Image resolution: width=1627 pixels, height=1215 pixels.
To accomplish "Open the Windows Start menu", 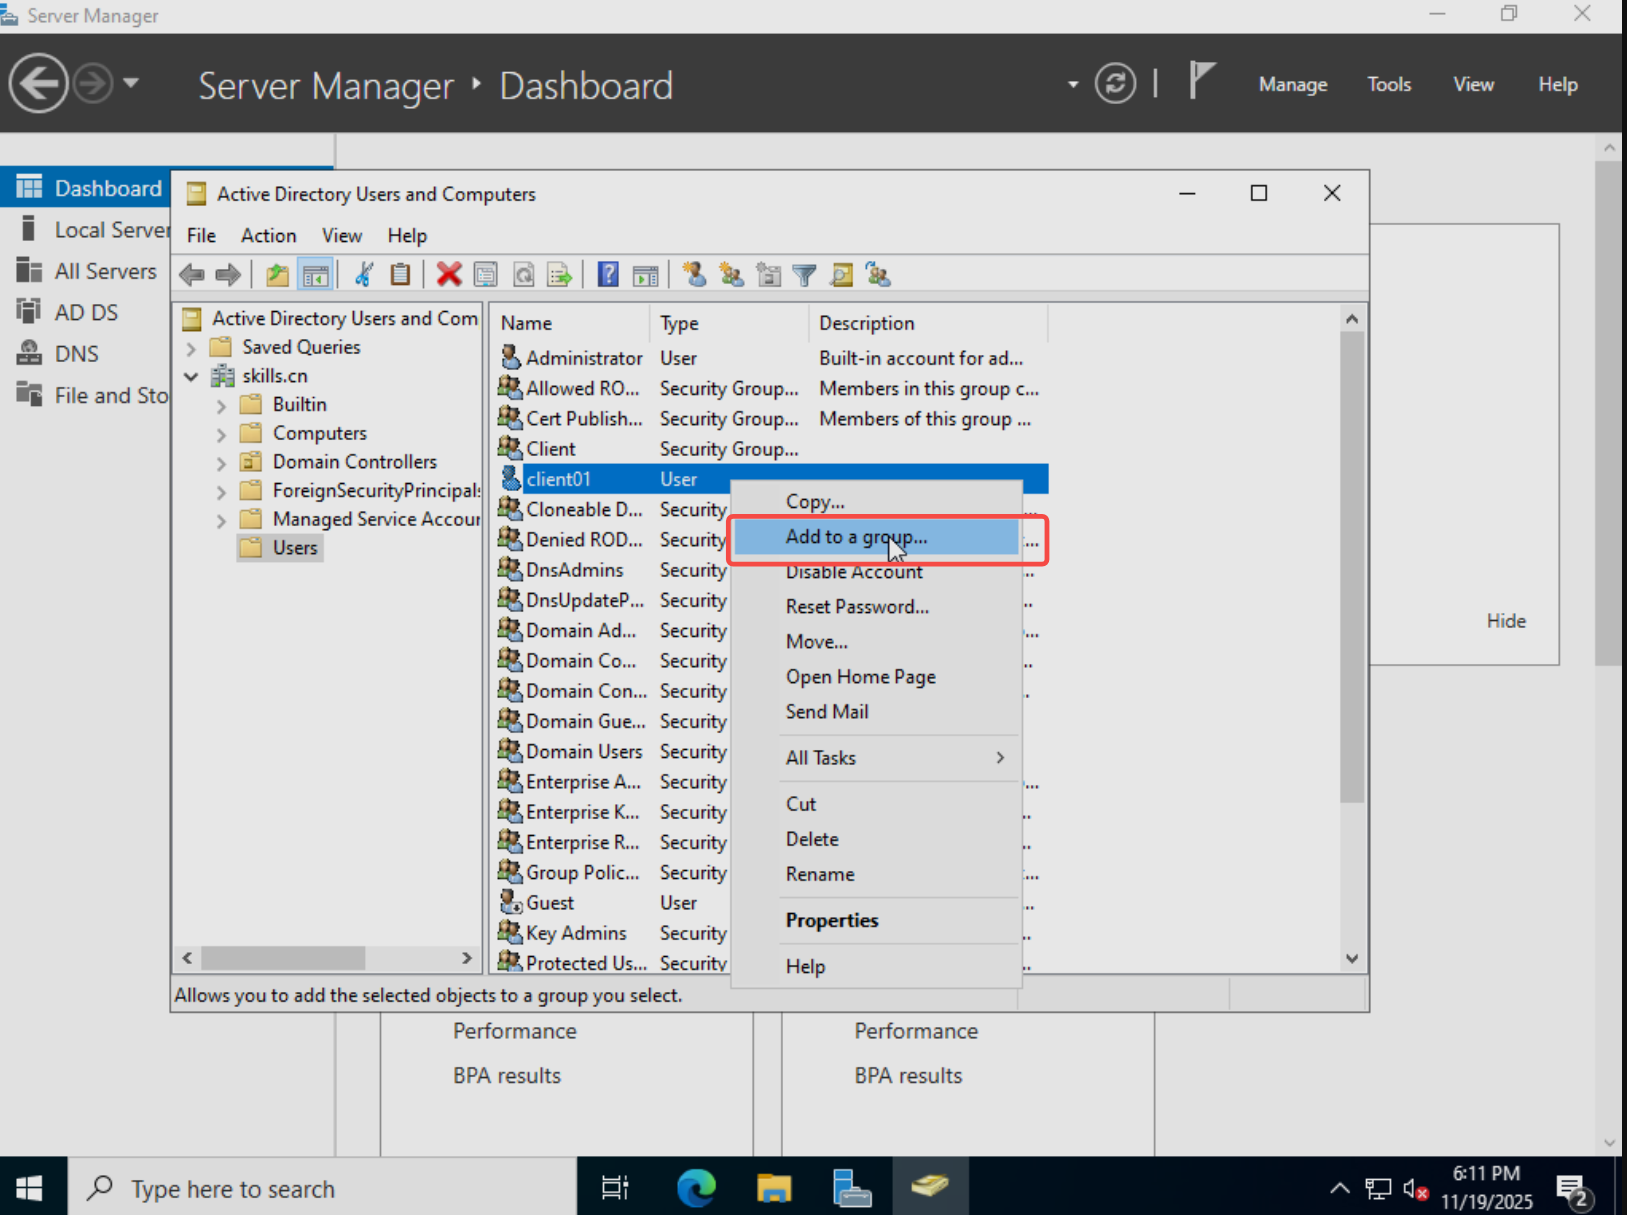I will [x=29, y=1188].
